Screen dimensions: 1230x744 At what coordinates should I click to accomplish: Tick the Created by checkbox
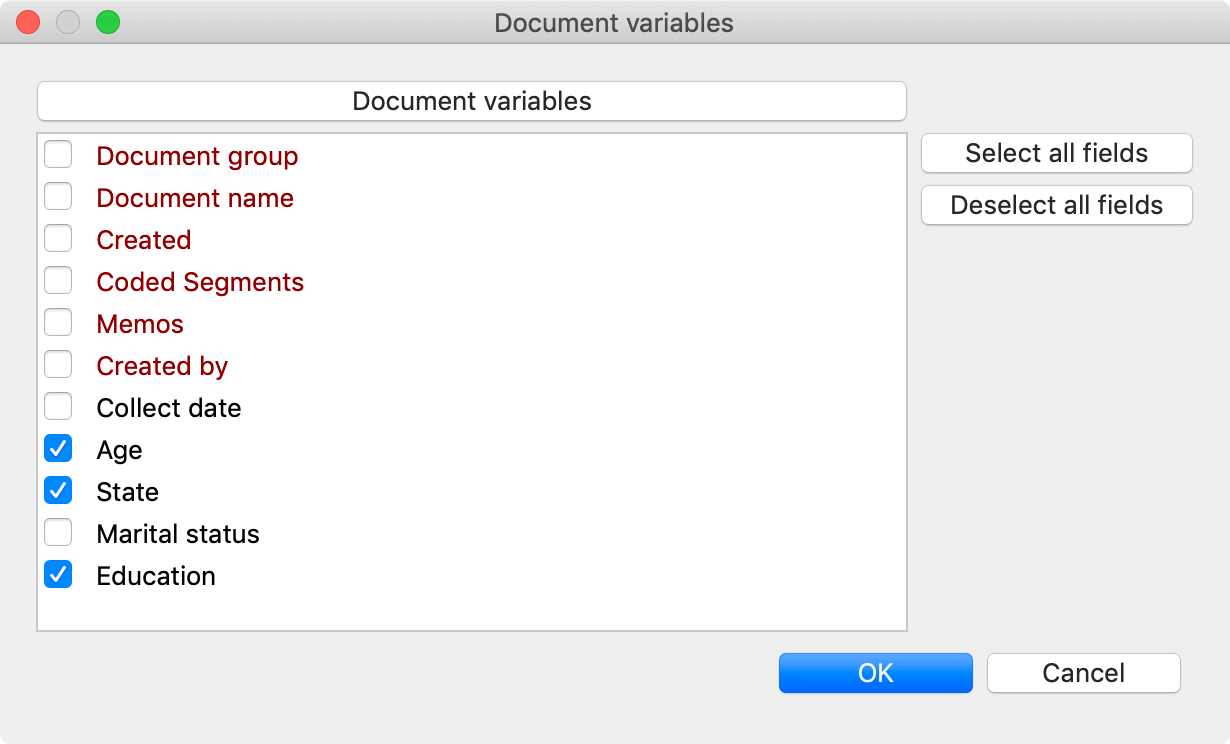pos(58,366)
